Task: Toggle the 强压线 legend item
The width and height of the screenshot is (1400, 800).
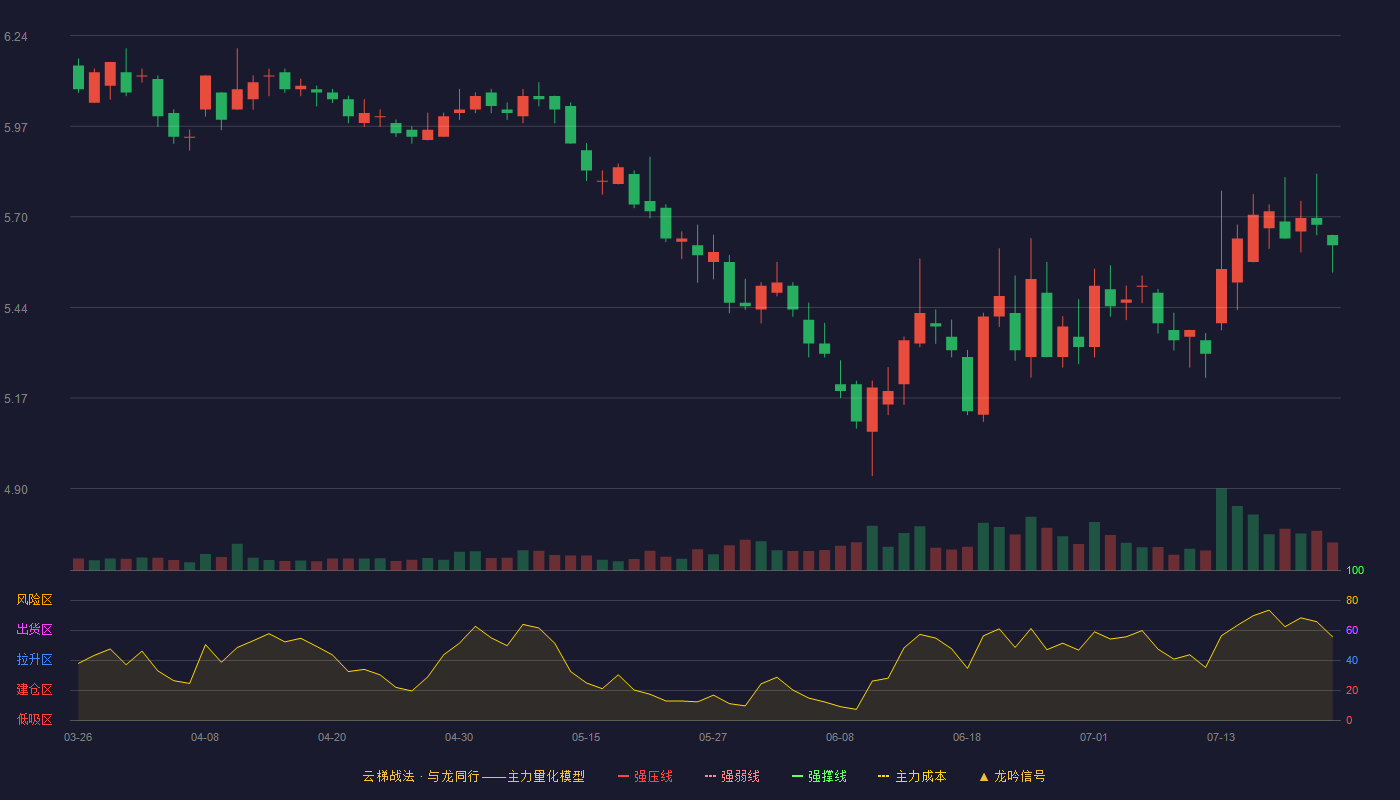Action: click(x=645, y=776)
